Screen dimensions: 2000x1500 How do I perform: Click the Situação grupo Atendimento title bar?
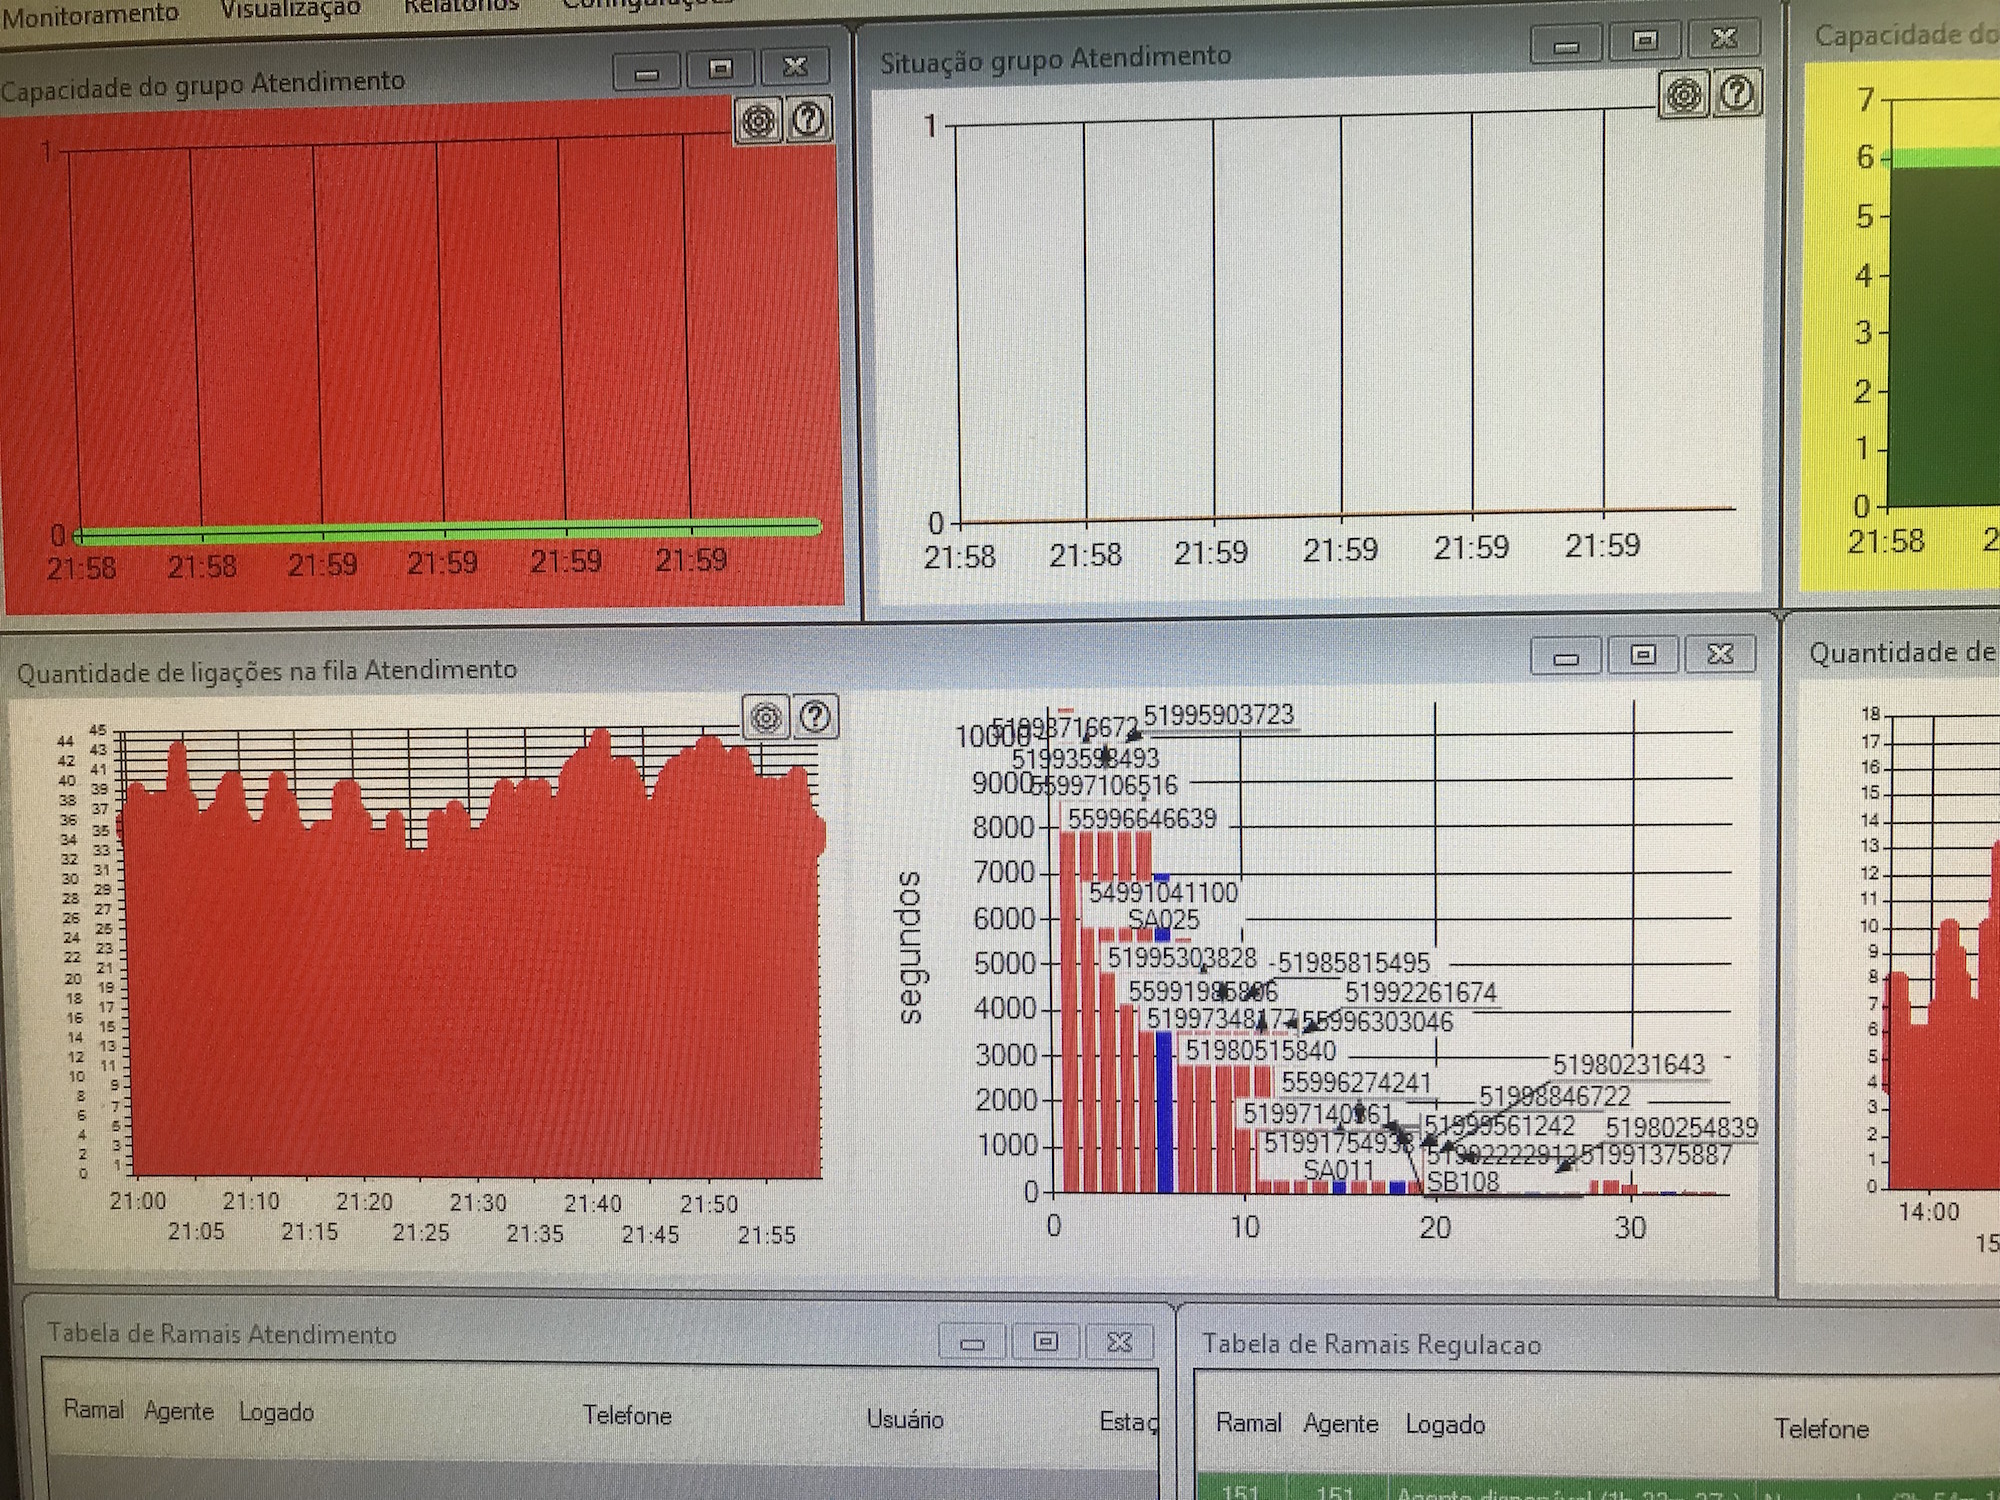point(1055,59)
